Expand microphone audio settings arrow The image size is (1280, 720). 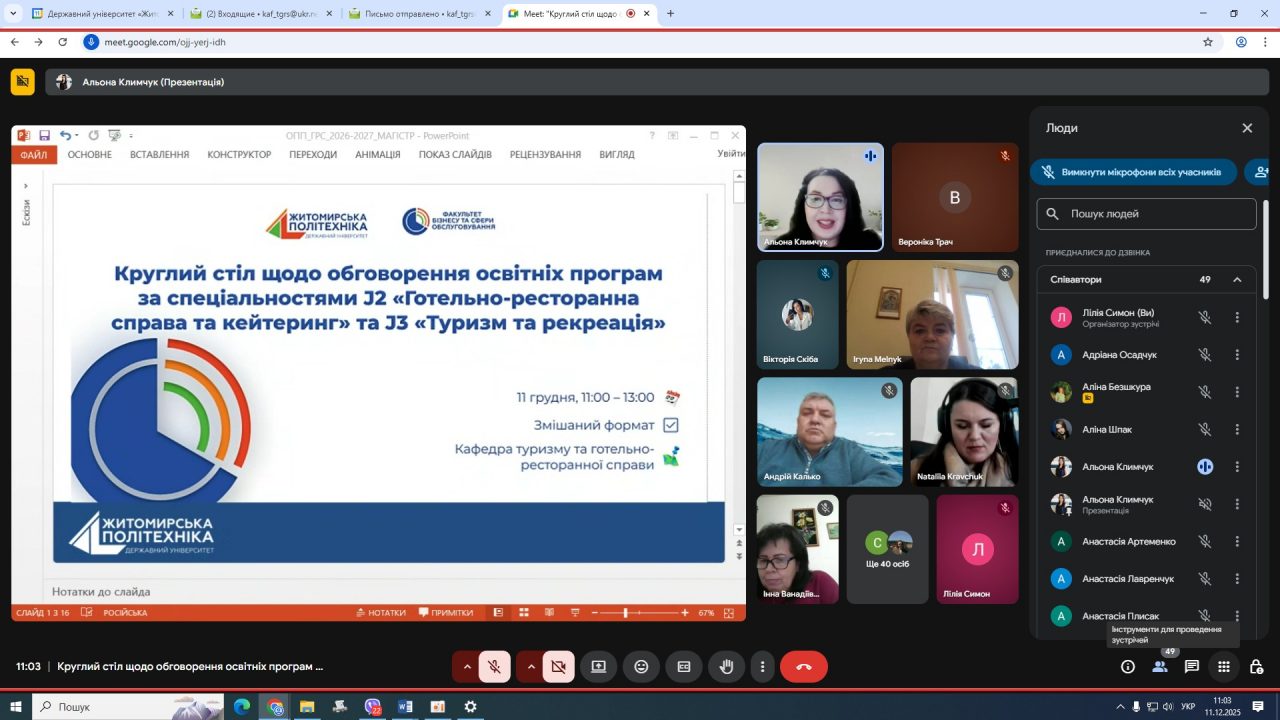pyautogui.click(x=466, y=667)
